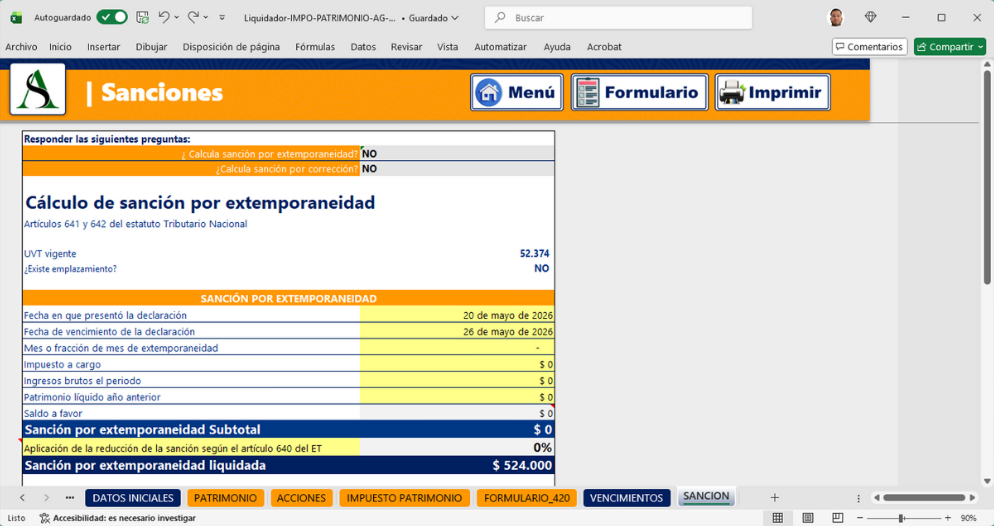The image size is (994, 526).
Task: Click the Comentarios button
Action: pyautogui.click(x=869, y=47)
